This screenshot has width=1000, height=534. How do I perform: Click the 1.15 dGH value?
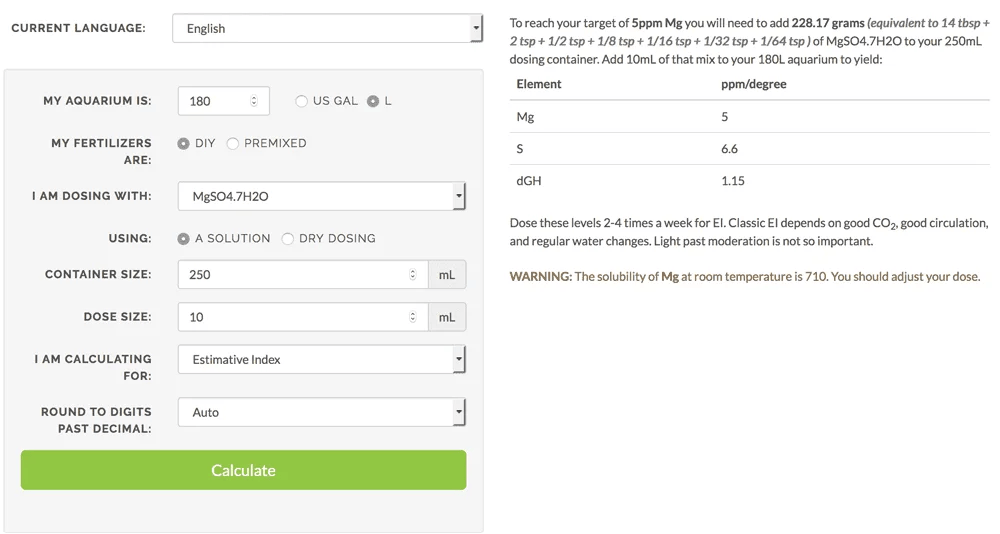coord(733,181)
